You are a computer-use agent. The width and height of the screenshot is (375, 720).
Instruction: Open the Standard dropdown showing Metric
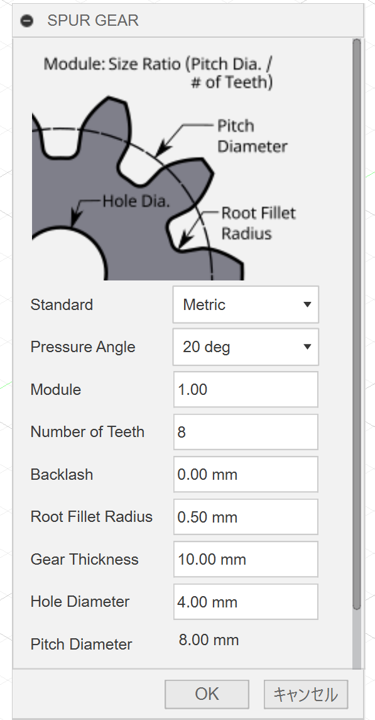[246, 304]
